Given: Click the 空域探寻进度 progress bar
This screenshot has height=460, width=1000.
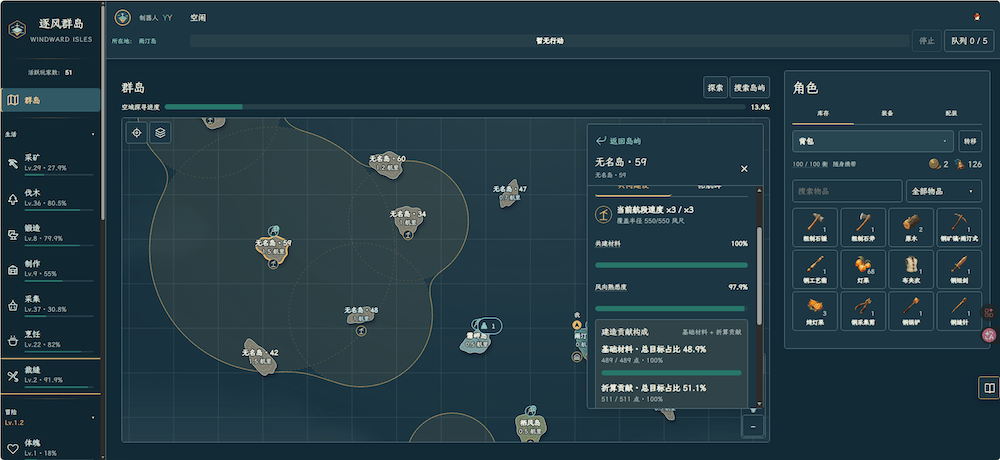Looking at the screenshot, I should pos(455,107).
